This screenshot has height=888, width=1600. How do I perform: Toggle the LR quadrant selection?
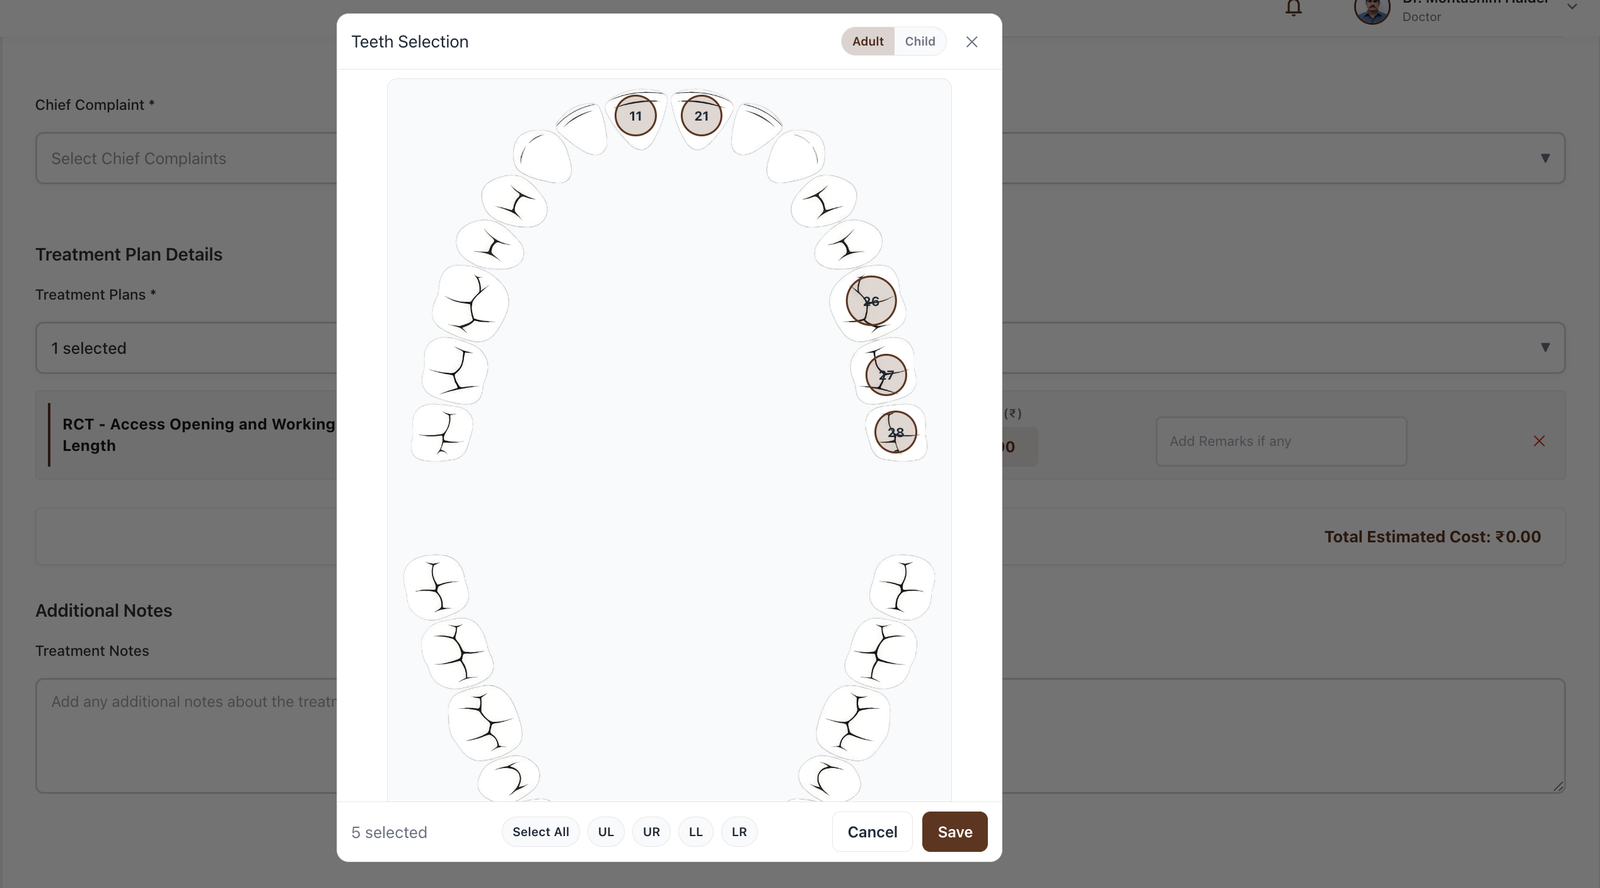(739, 832)
